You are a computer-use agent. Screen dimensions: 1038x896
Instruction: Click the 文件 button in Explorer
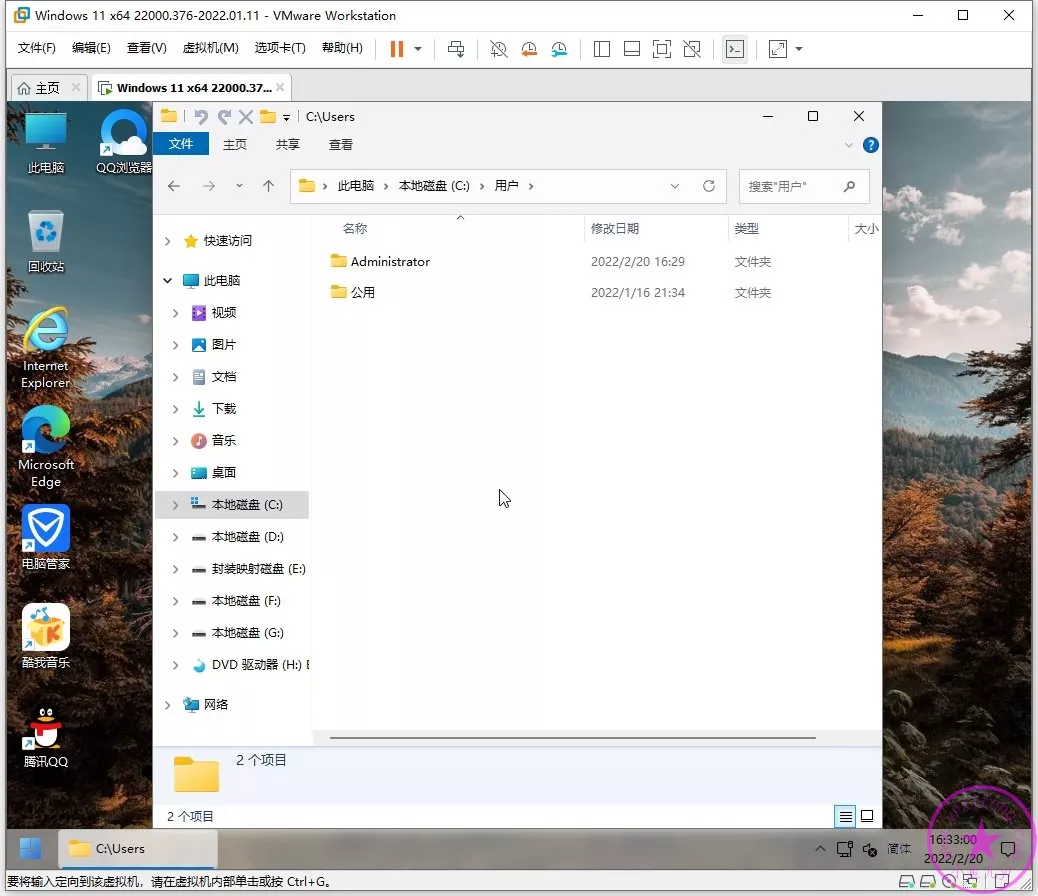(x=181, y=144)
